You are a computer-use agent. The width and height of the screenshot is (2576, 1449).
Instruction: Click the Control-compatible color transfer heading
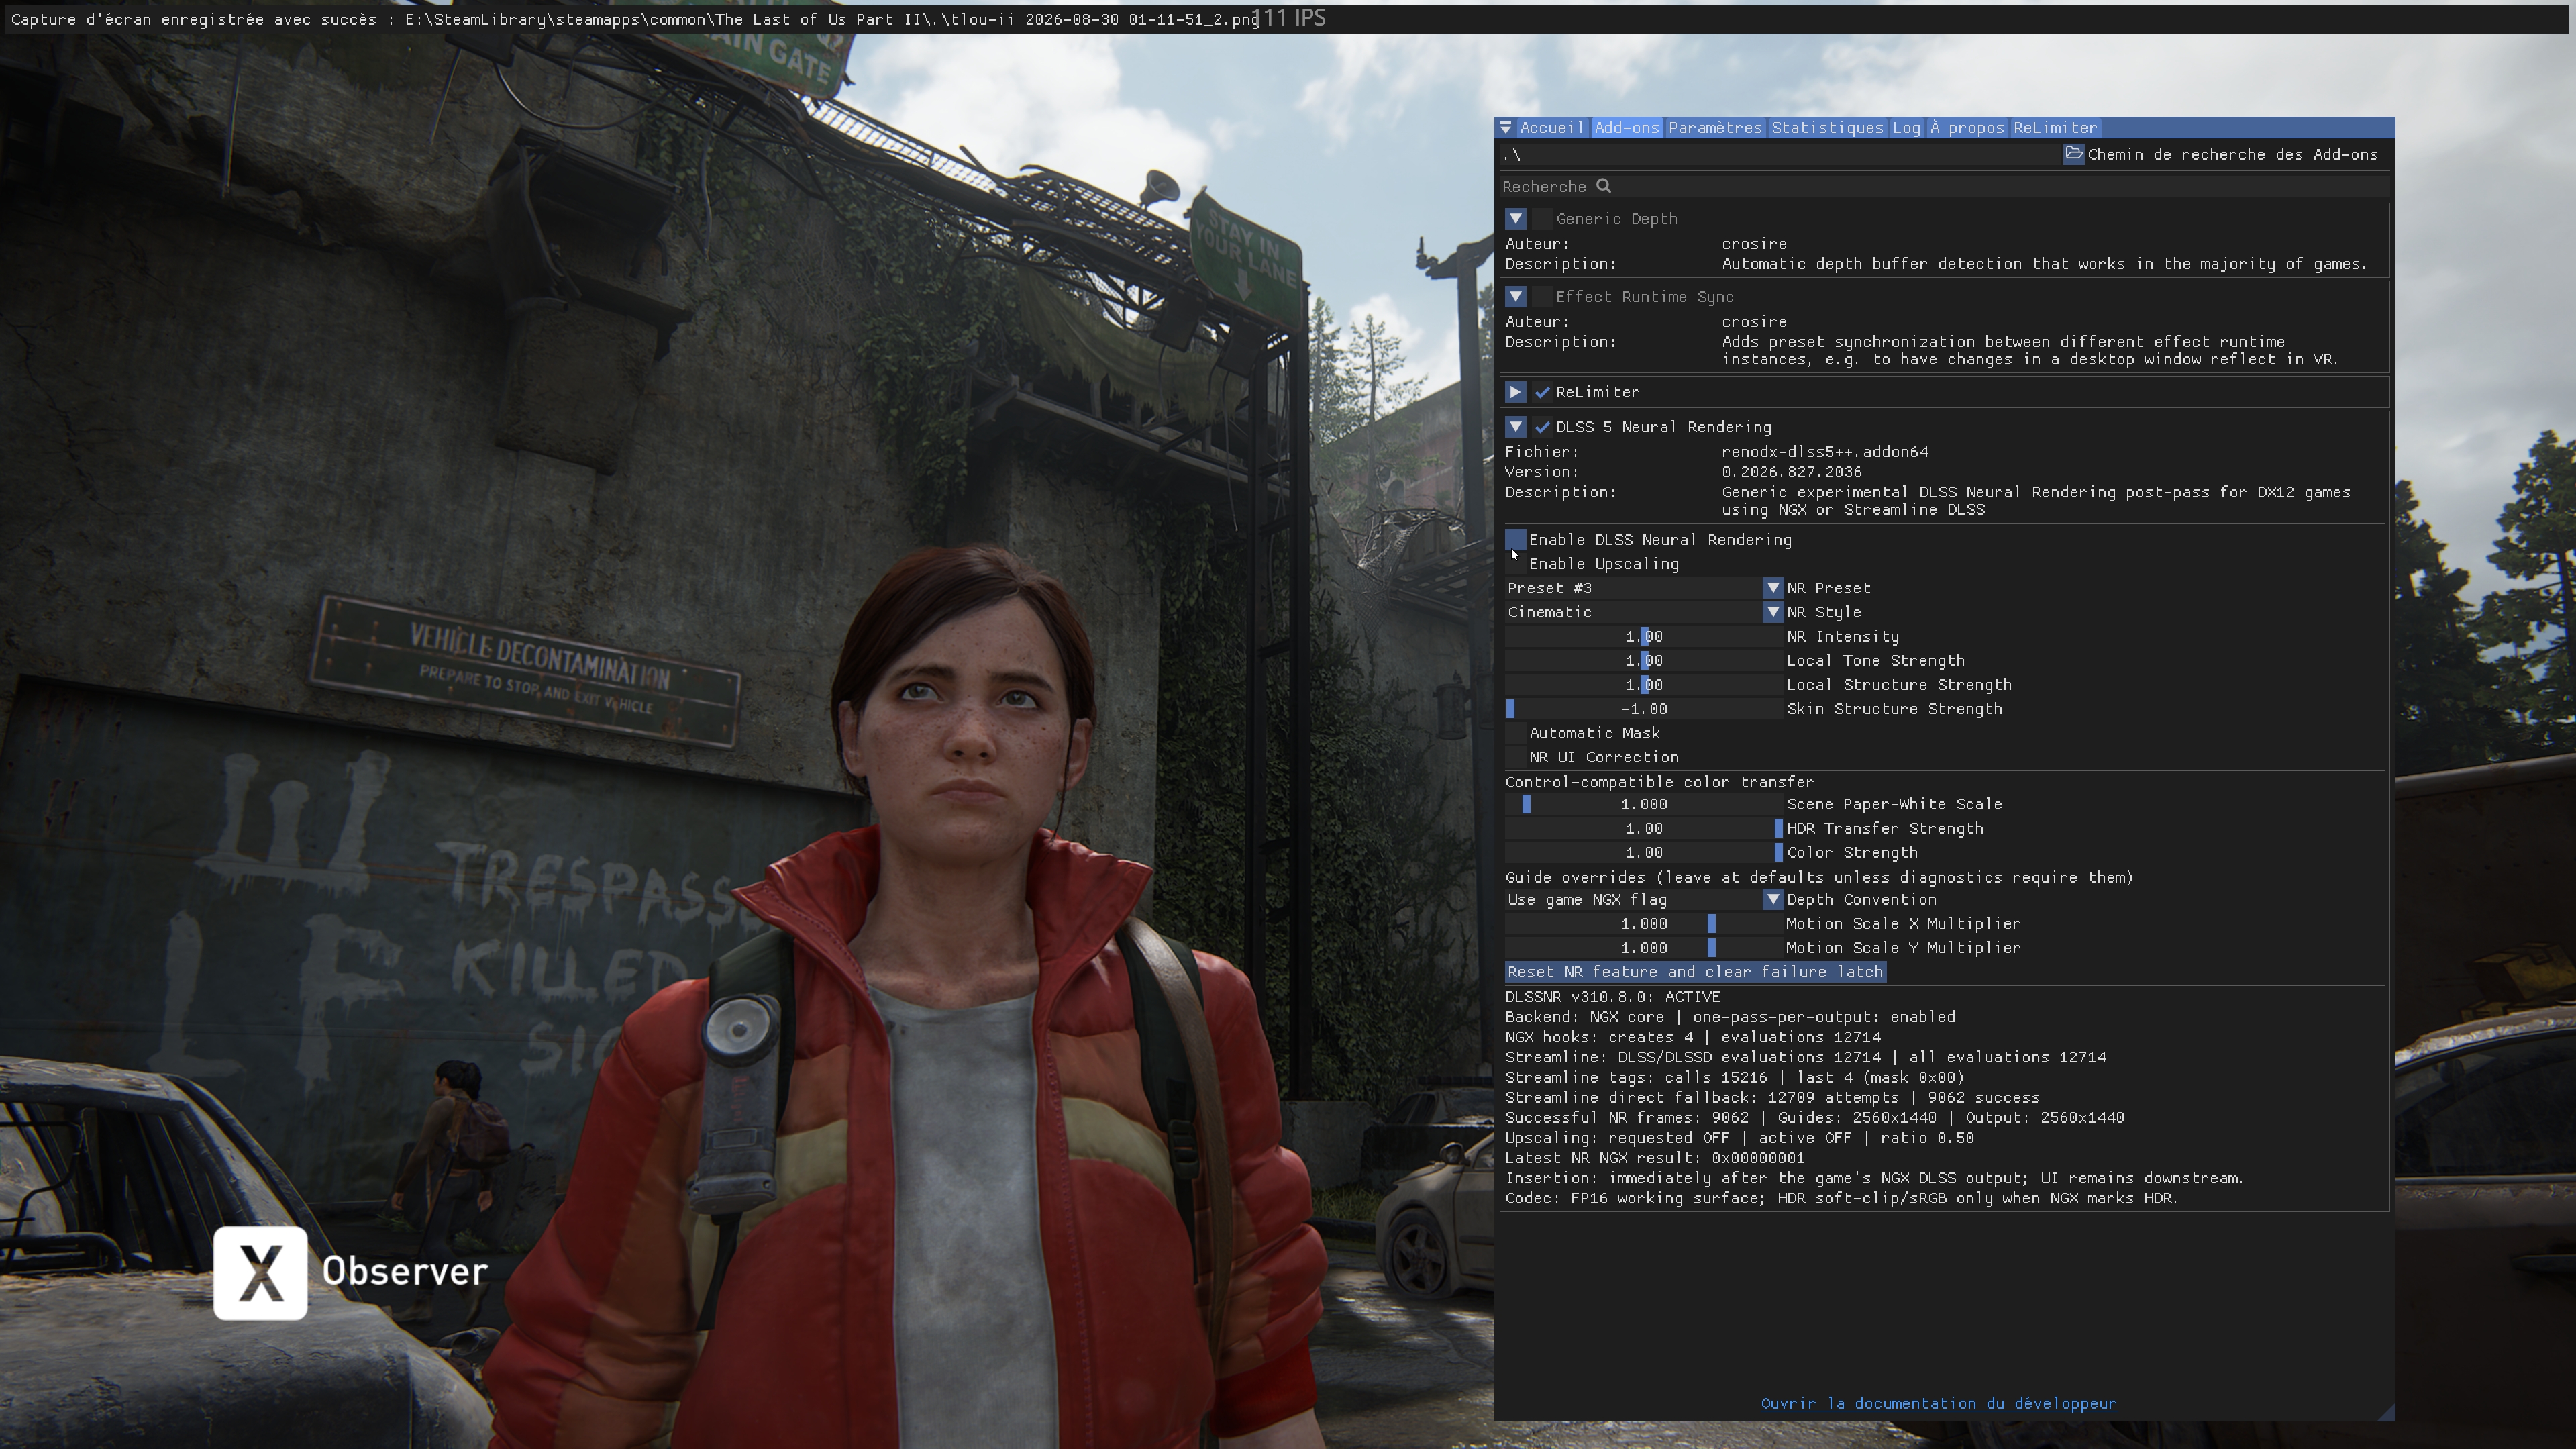coord(1659,782)
